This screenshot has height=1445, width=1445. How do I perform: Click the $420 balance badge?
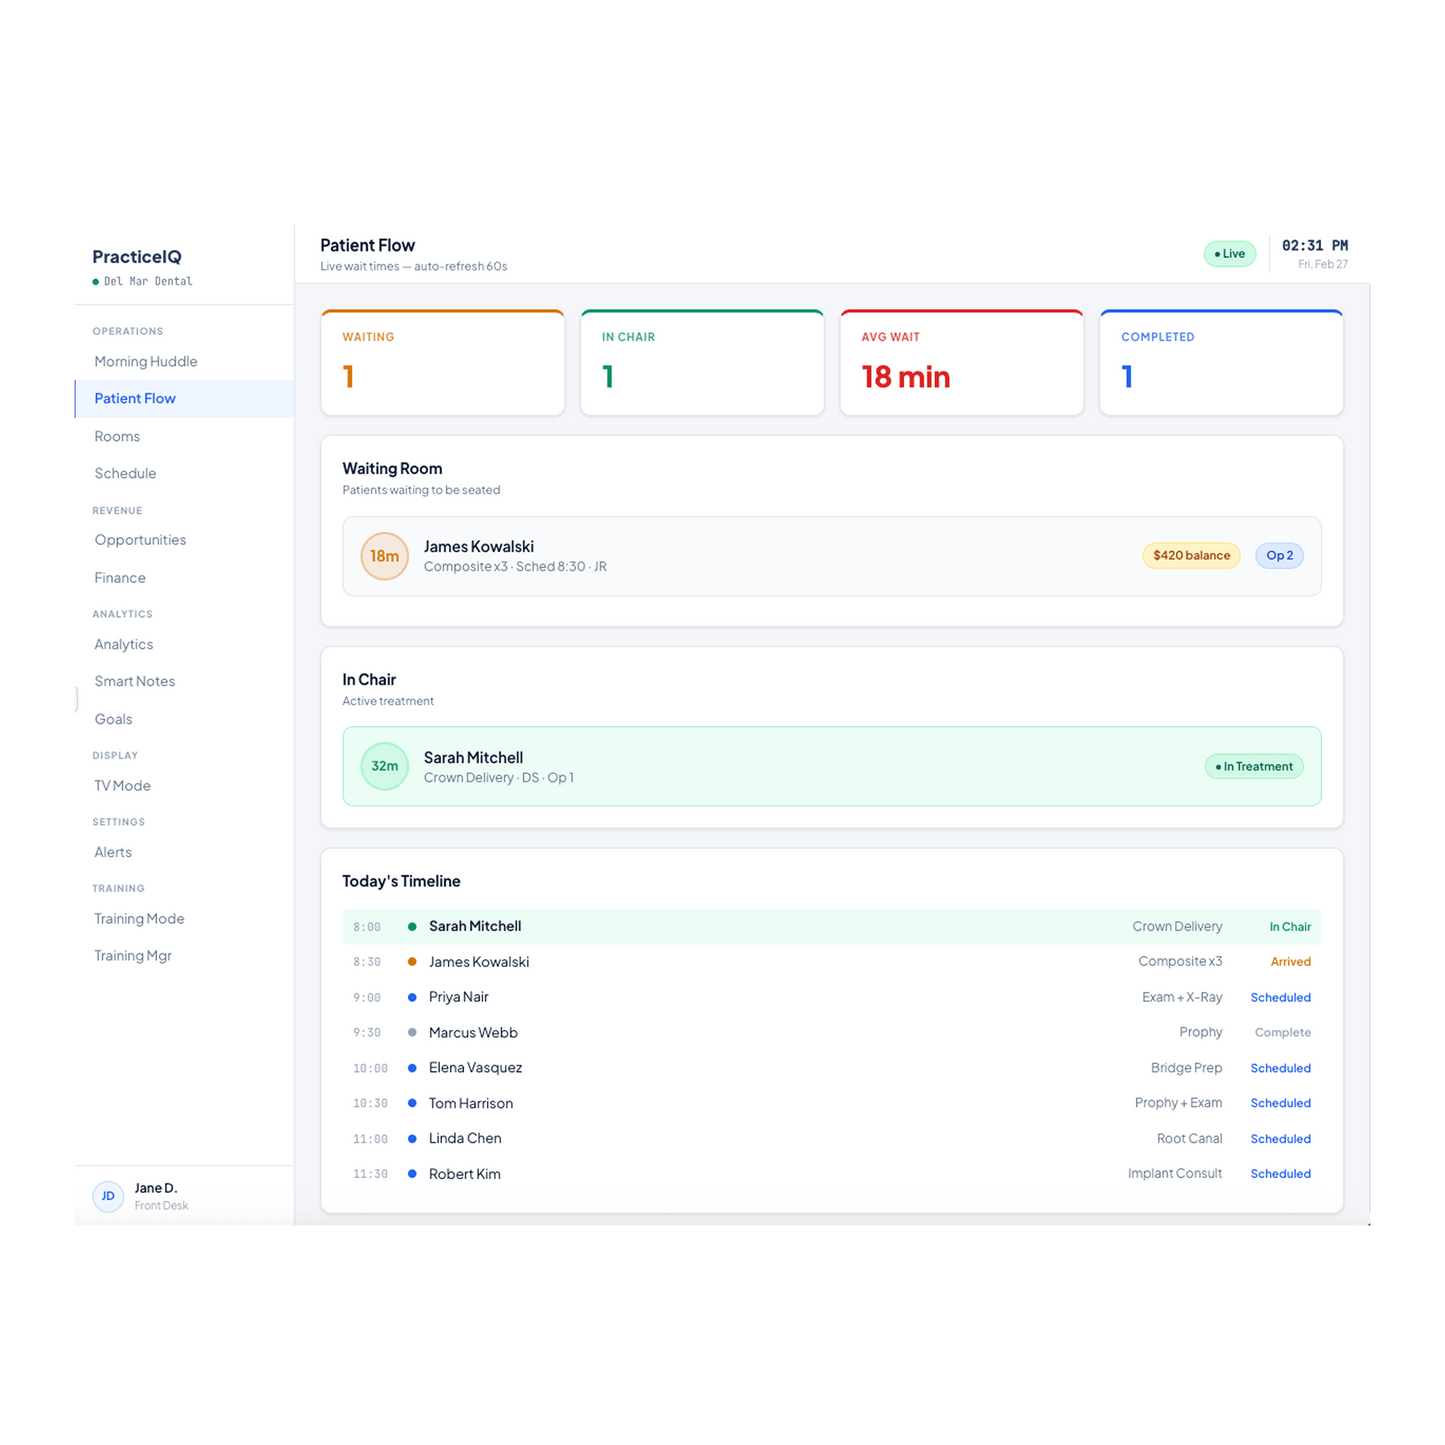point(1191,556)
